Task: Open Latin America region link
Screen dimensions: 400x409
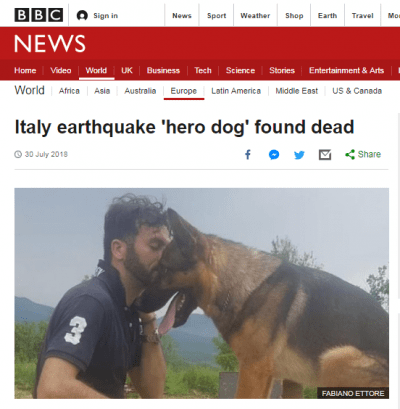Action: tap(236, 91)
